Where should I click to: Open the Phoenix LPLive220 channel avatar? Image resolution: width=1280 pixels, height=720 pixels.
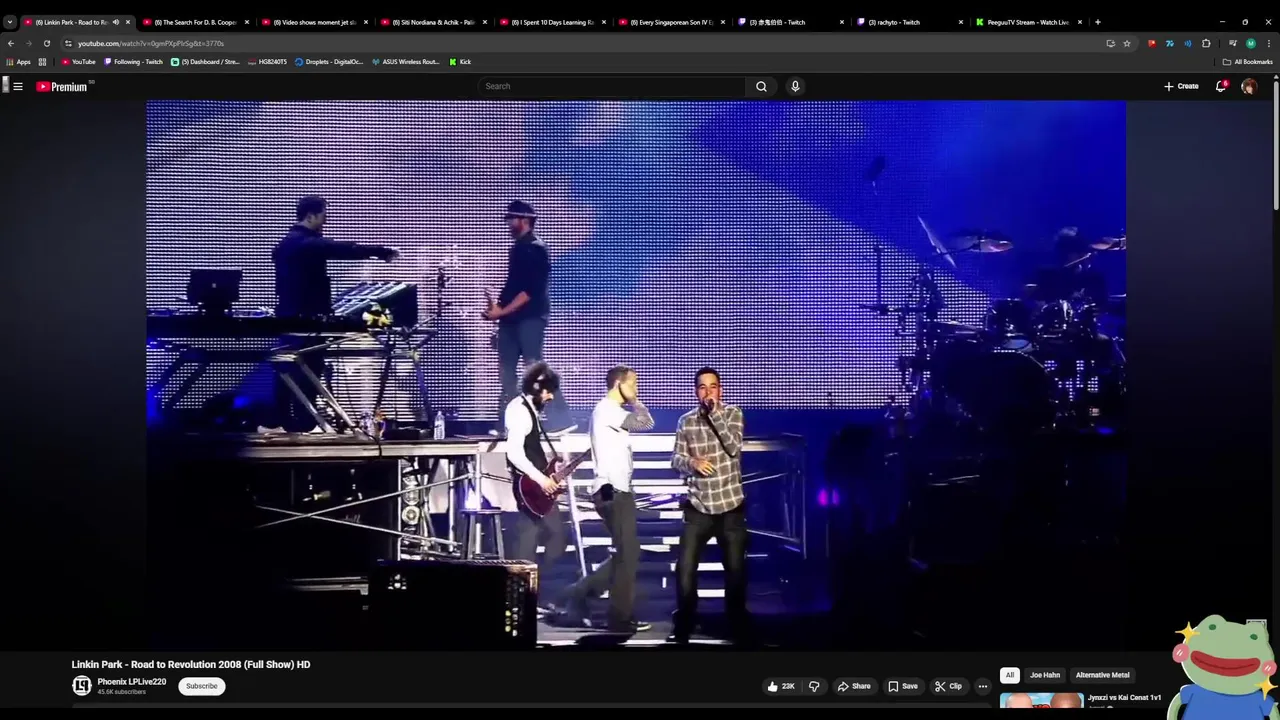[x=82, y=685]
